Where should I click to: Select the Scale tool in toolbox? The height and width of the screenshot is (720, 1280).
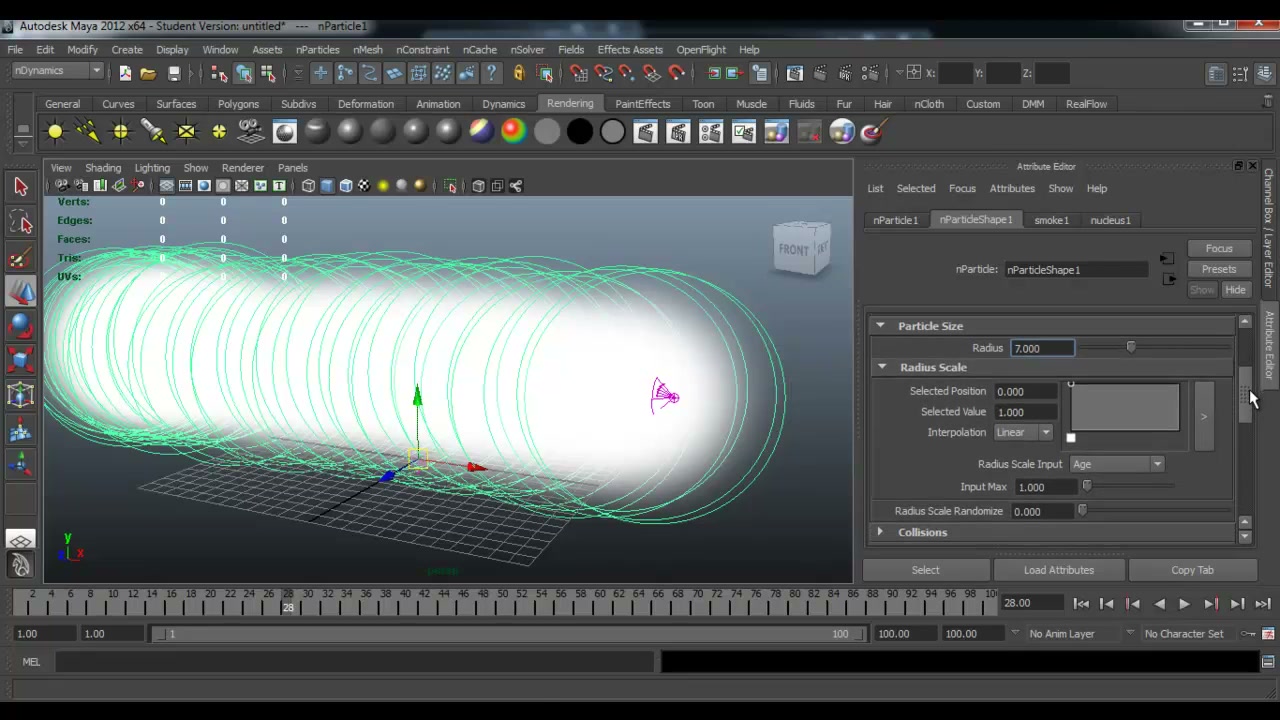(20, 361)
